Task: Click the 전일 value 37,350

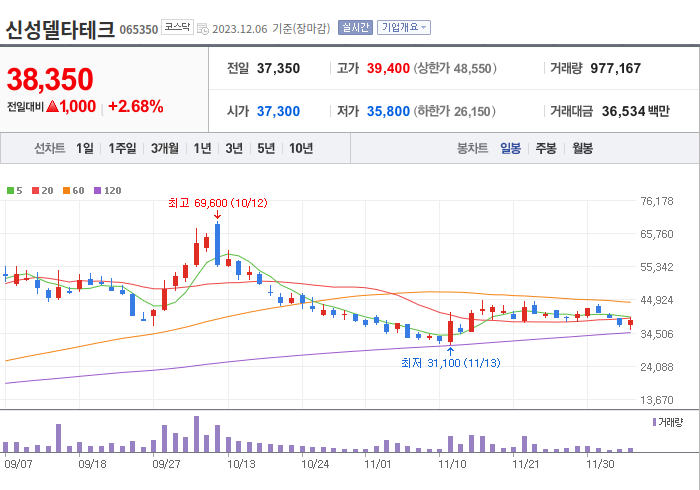Action: click(x=278, y=68)
